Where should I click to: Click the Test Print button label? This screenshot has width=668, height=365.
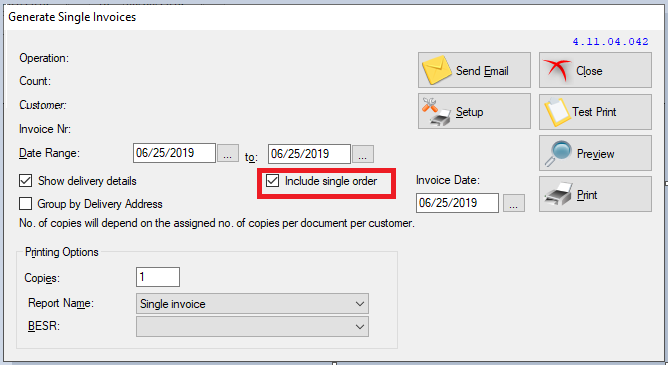point(594,112)
